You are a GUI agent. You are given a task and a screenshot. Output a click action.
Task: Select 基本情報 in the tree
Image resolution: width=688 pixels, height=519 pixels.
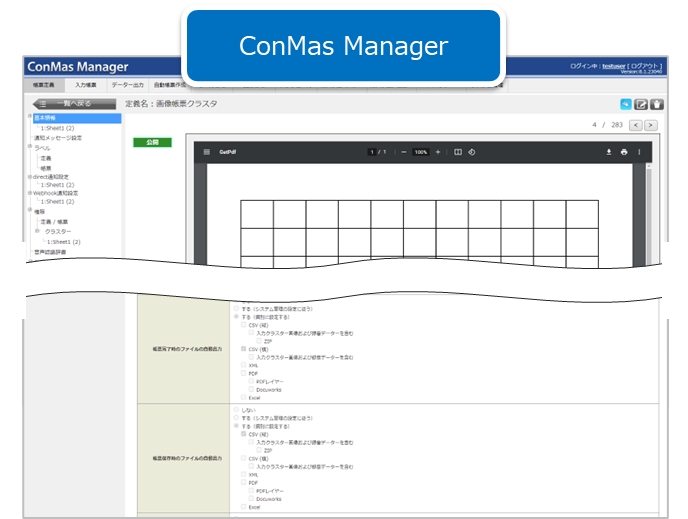tap(77, 118)
